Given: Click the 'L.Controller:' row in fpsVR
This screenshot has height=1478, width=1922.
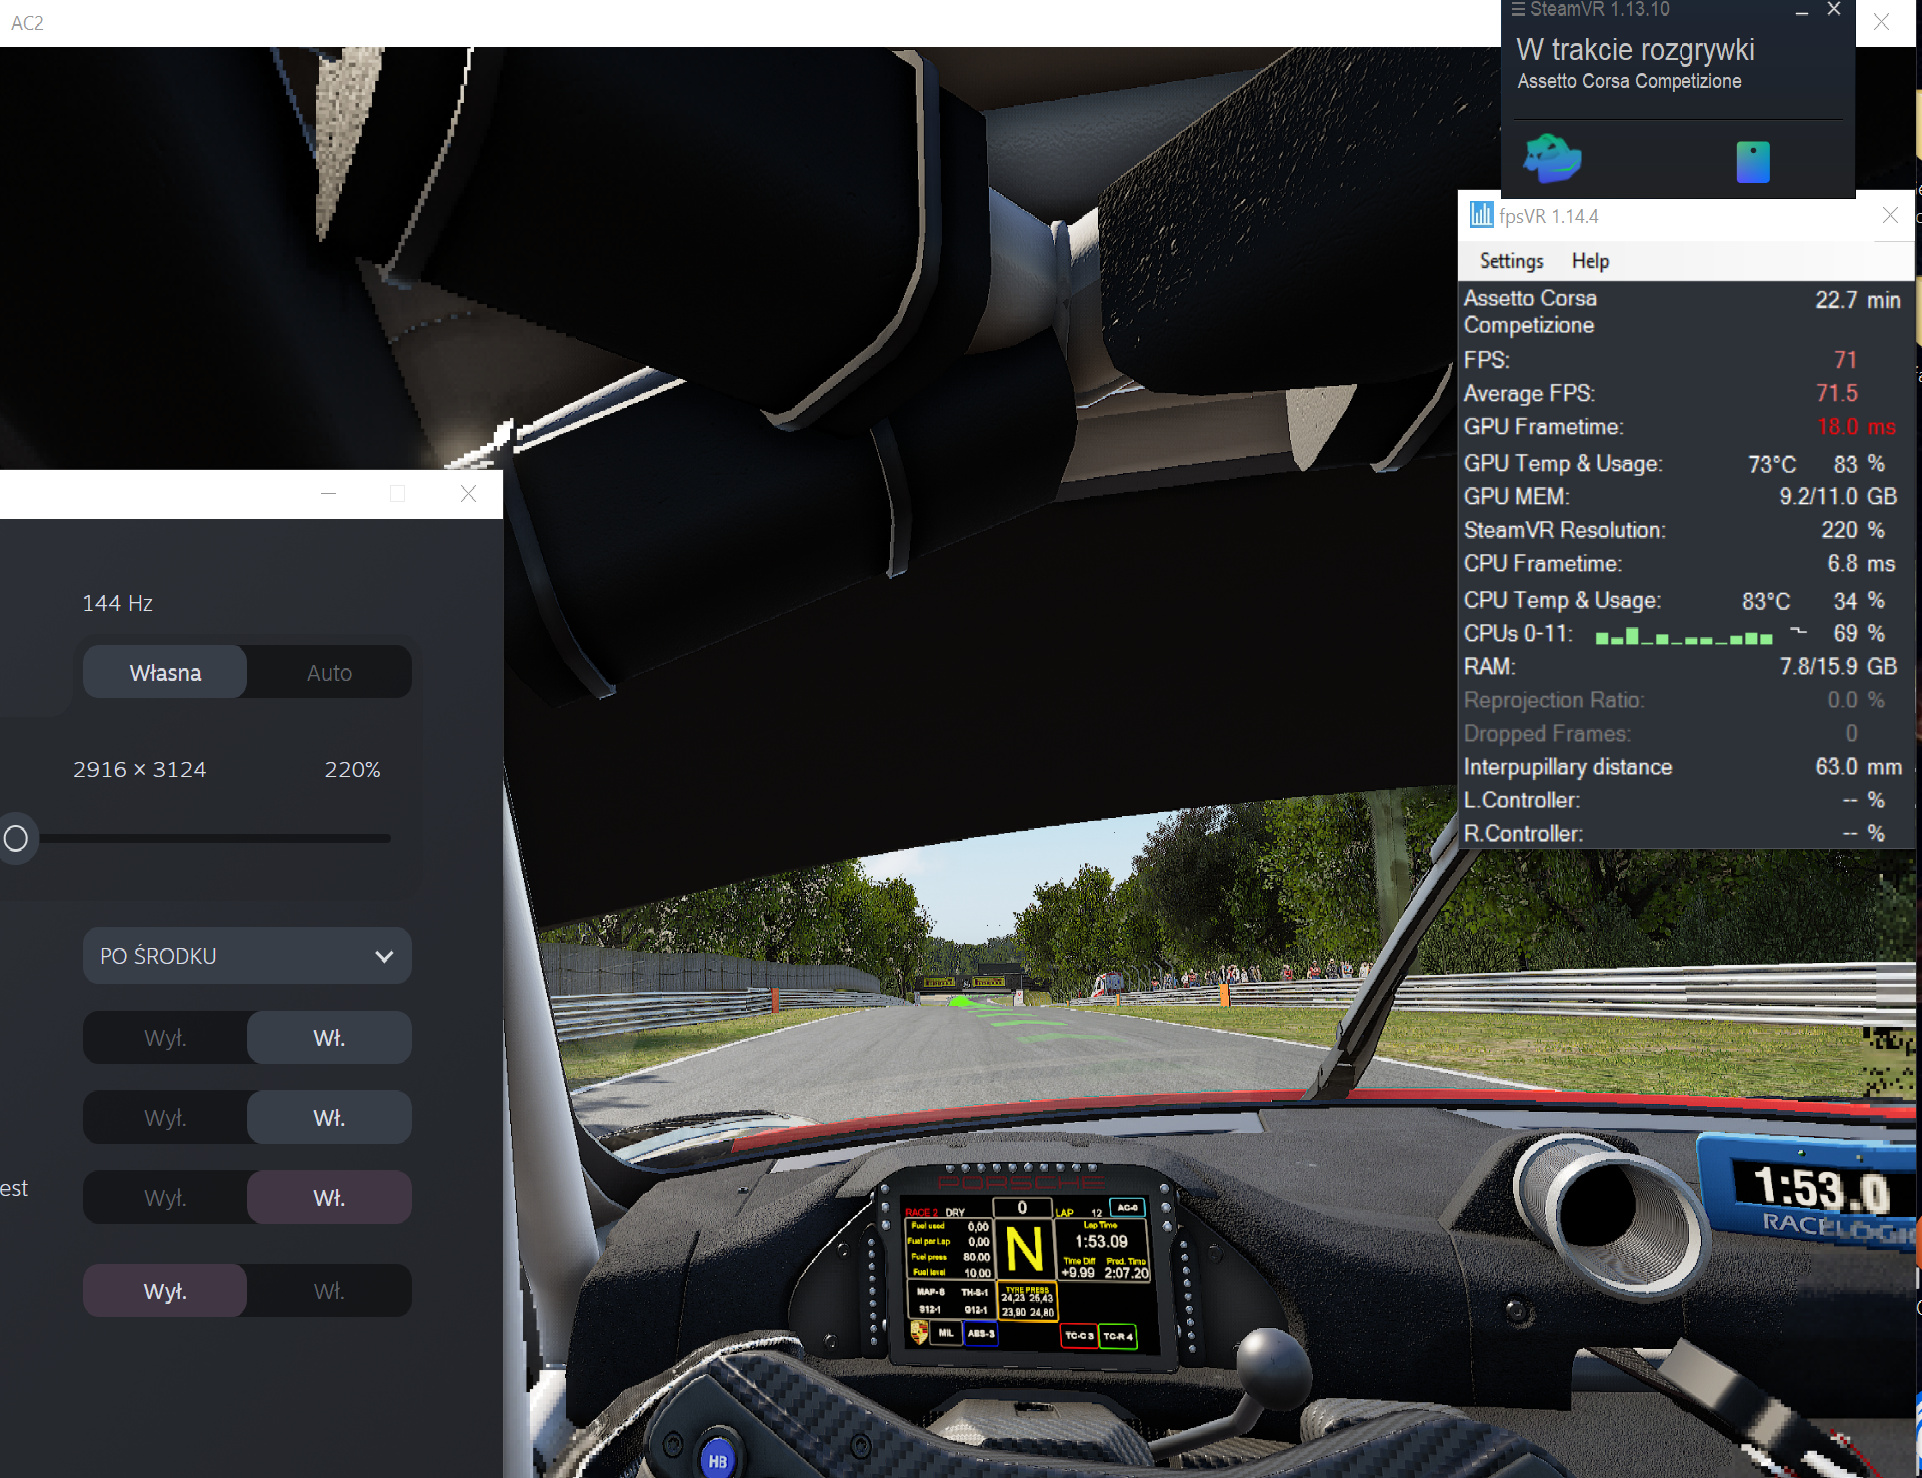Looking at the screenshot, I should (1681, 800).
